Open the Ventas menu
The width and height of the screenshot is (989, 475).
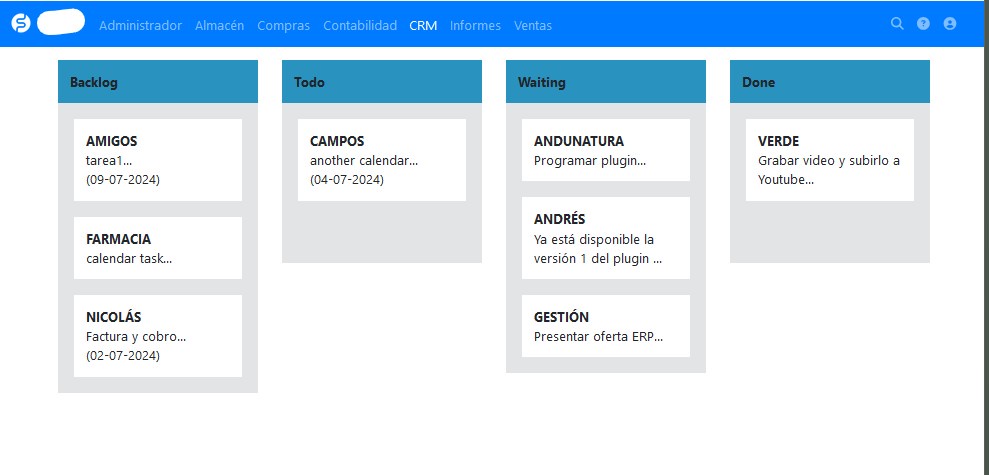coord(533,26)
